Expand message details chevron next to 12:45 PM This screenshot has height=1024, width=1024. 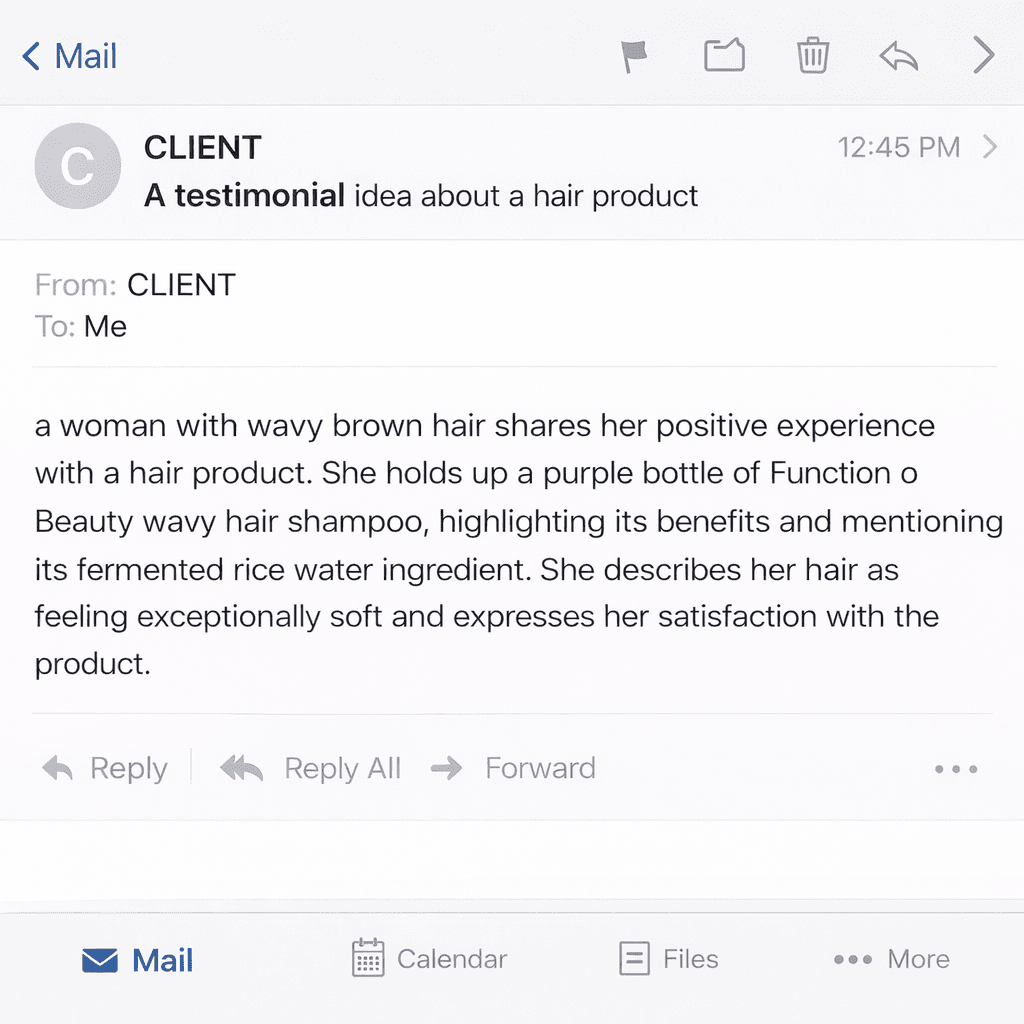click(990, 148)
